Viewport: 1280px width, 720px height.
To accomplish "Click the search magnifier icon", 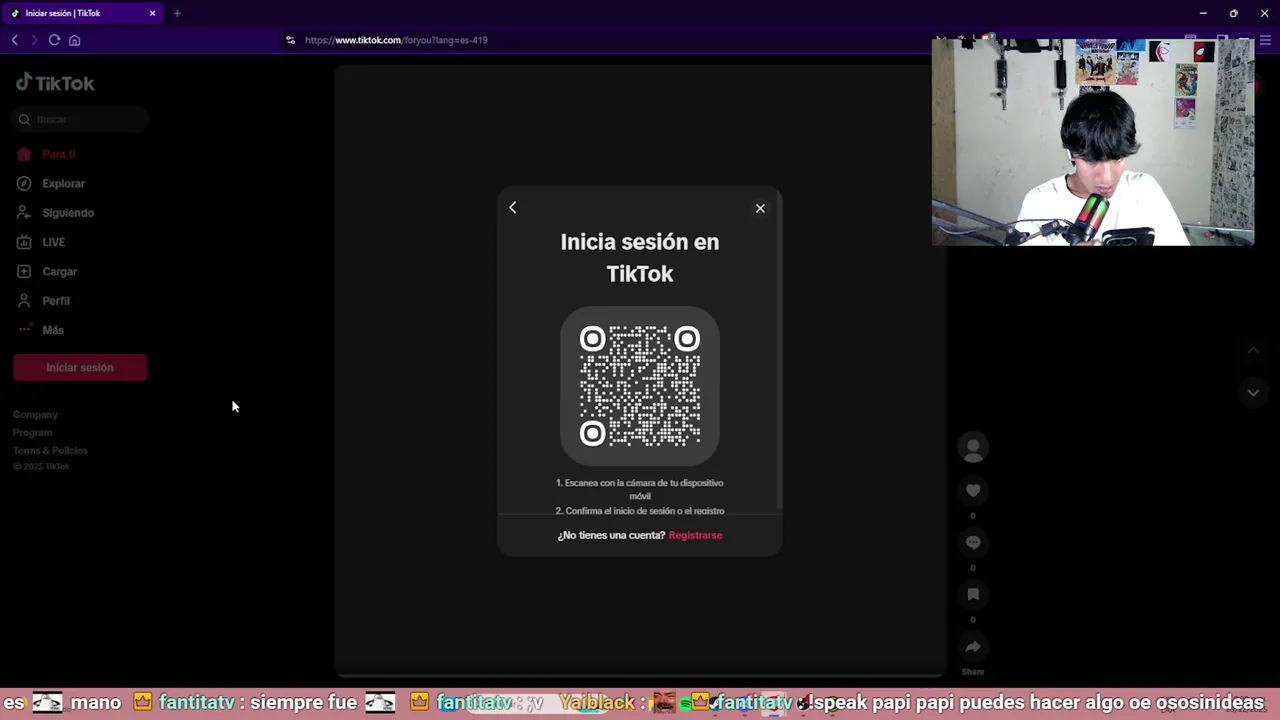I will click(24, 120).
